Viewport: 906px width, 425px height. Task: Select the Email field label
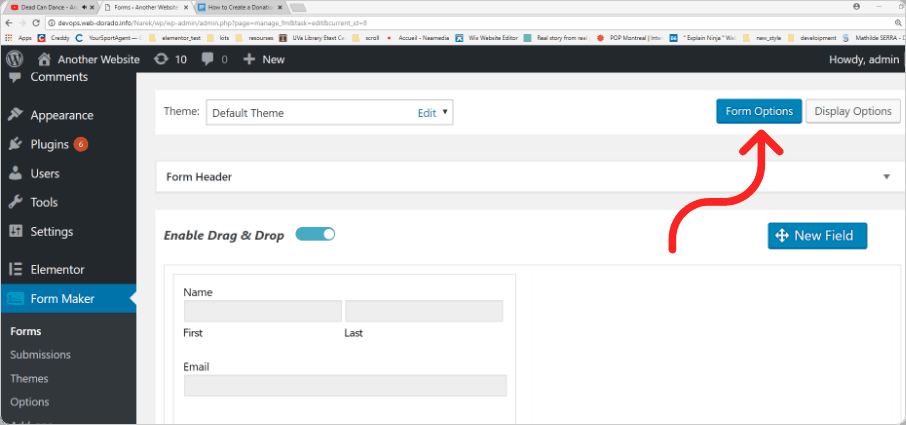(196, 367)
